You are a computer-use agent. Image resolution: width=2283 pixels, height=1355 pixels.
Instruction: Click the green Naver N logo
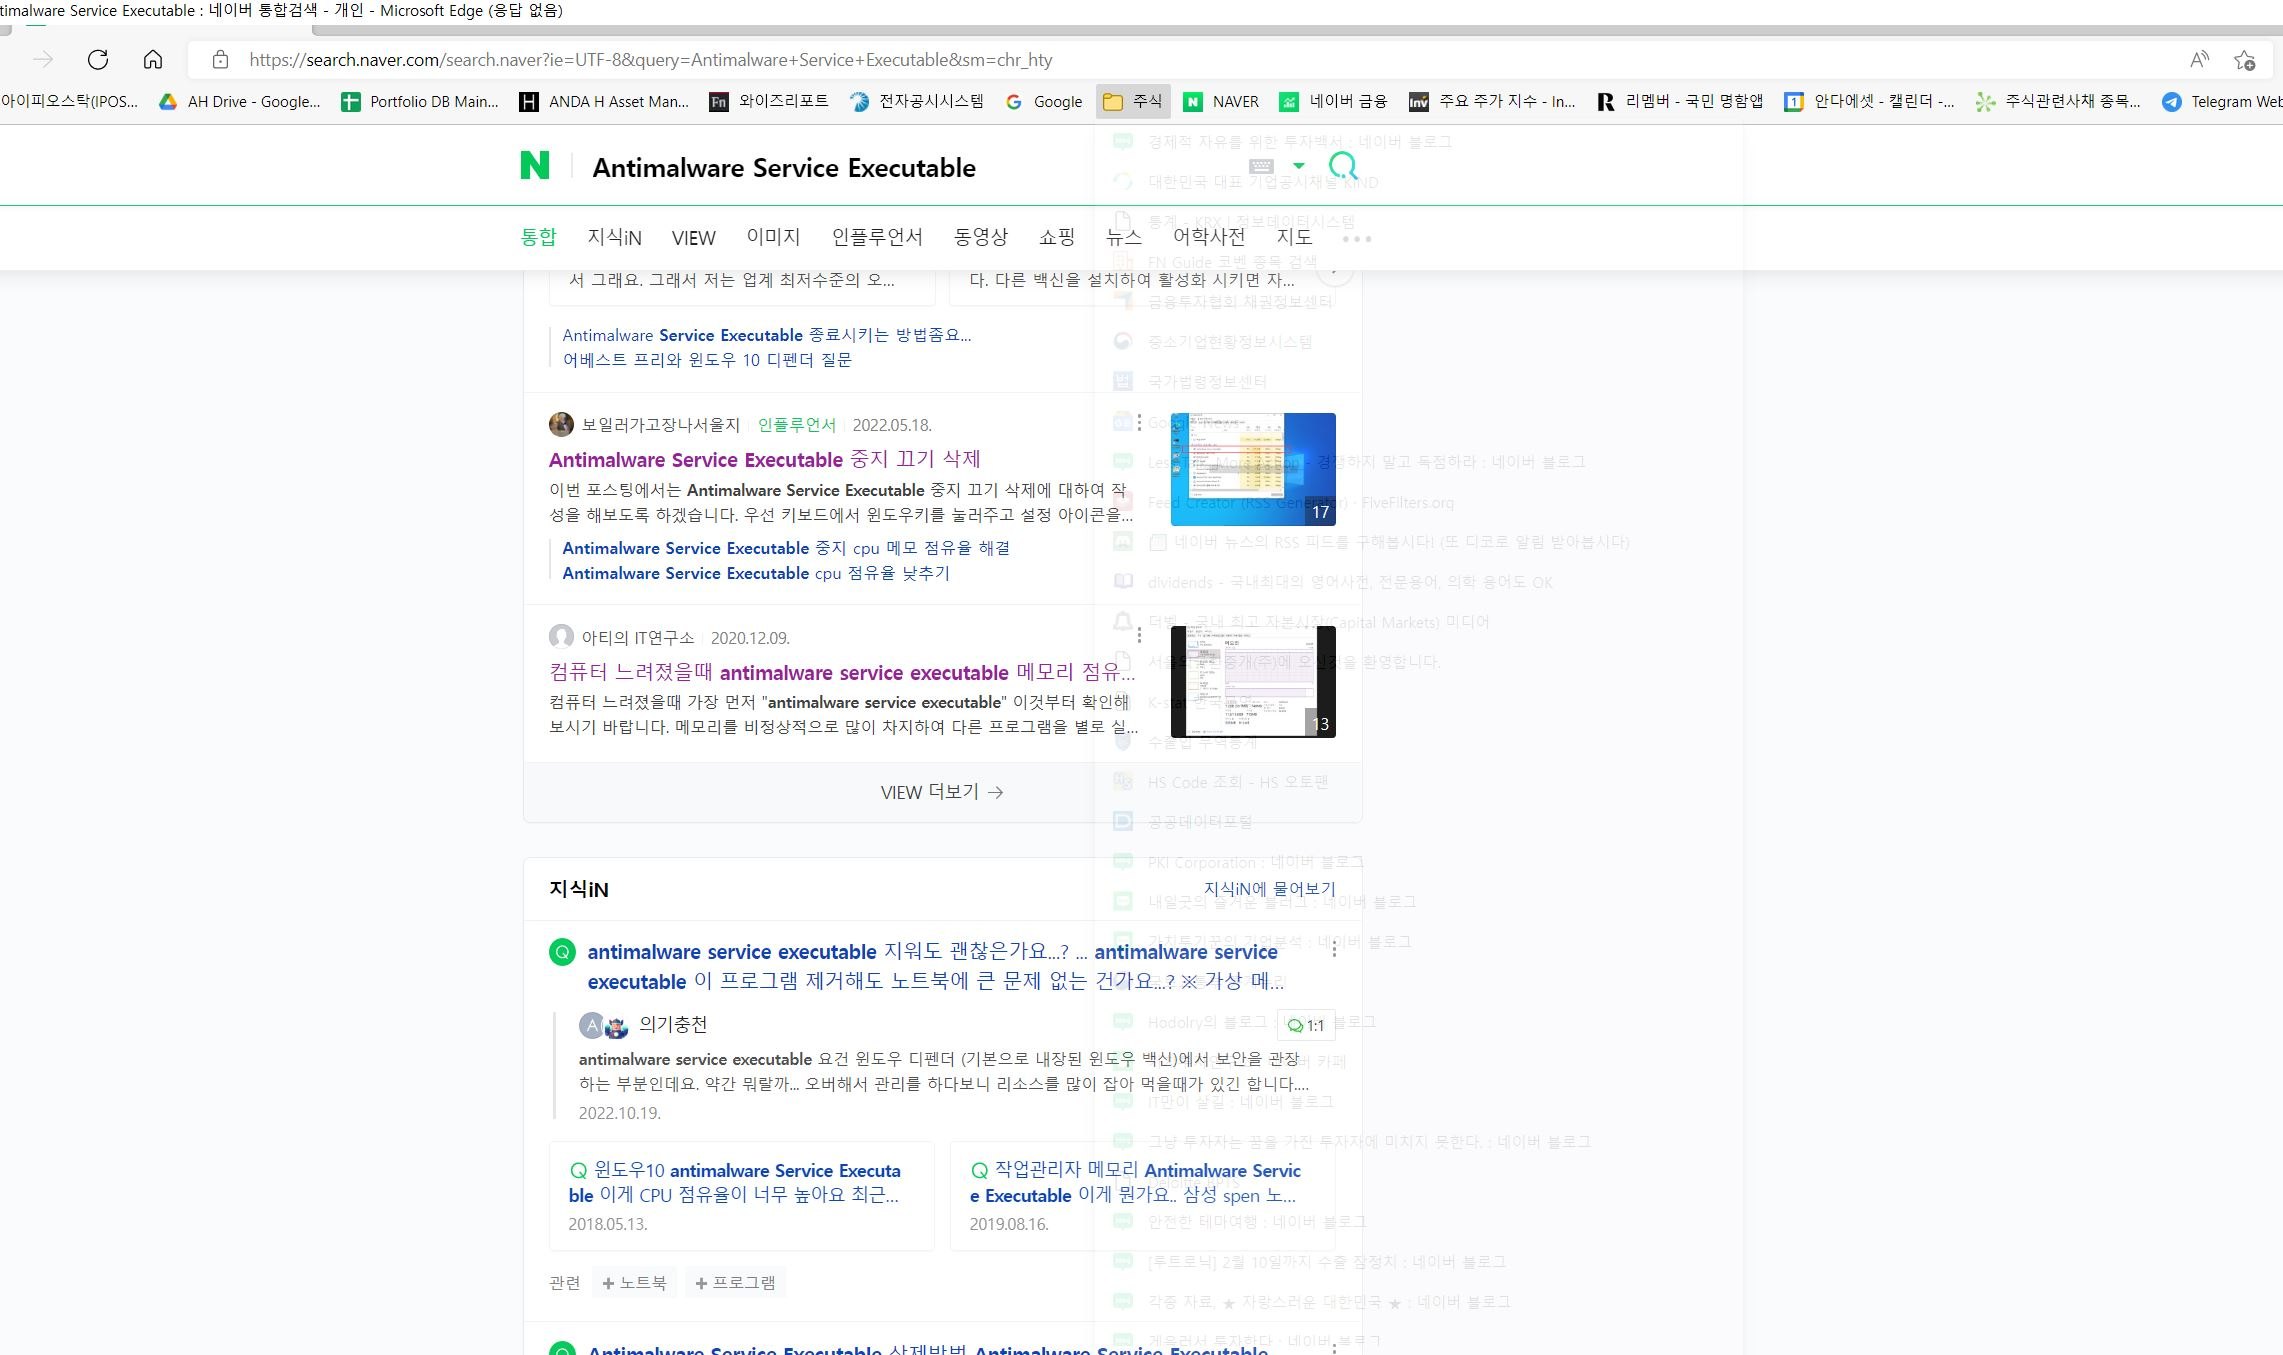click(x=535, y=166)
